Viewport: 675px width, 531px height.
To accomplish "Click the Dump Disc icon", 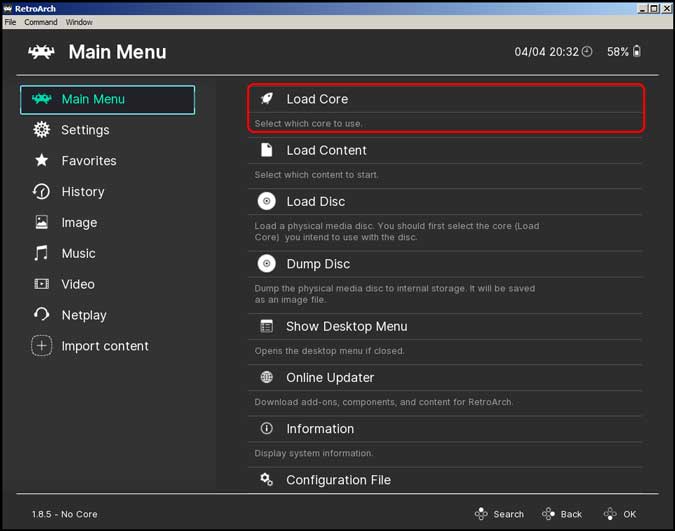I will pyautogui.click(x=266, y=264).
